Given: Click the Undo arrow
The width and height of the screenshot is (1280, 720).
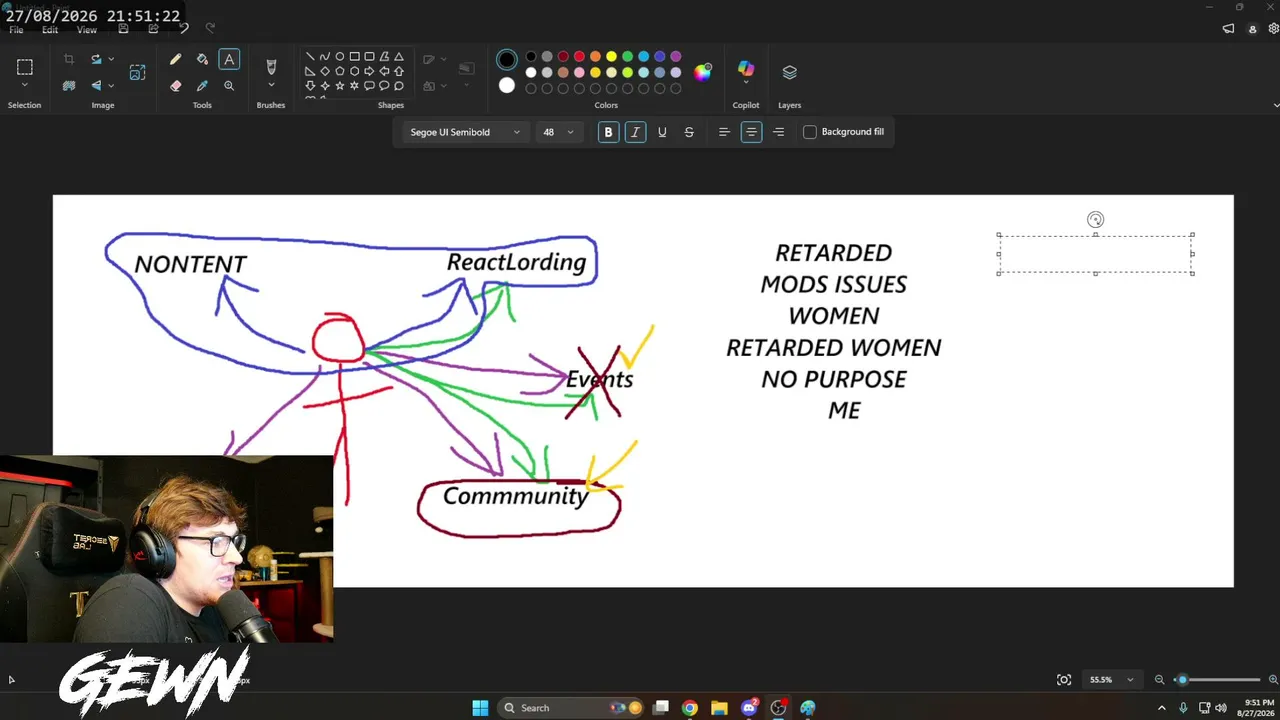Looking at the screenshot, I should click(184, 28).
